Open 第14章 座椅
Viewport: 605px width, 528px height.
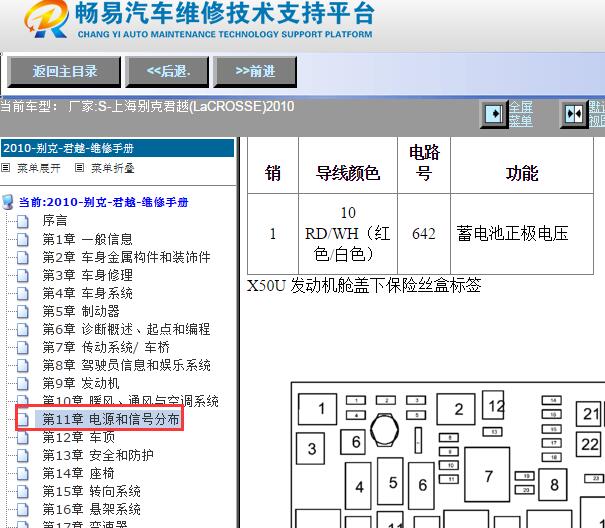79,473
